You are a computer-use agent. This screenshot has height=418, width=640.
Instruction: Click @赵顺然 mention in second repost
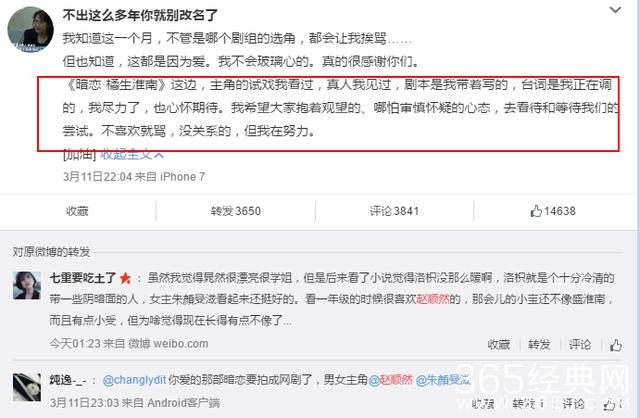391,380
